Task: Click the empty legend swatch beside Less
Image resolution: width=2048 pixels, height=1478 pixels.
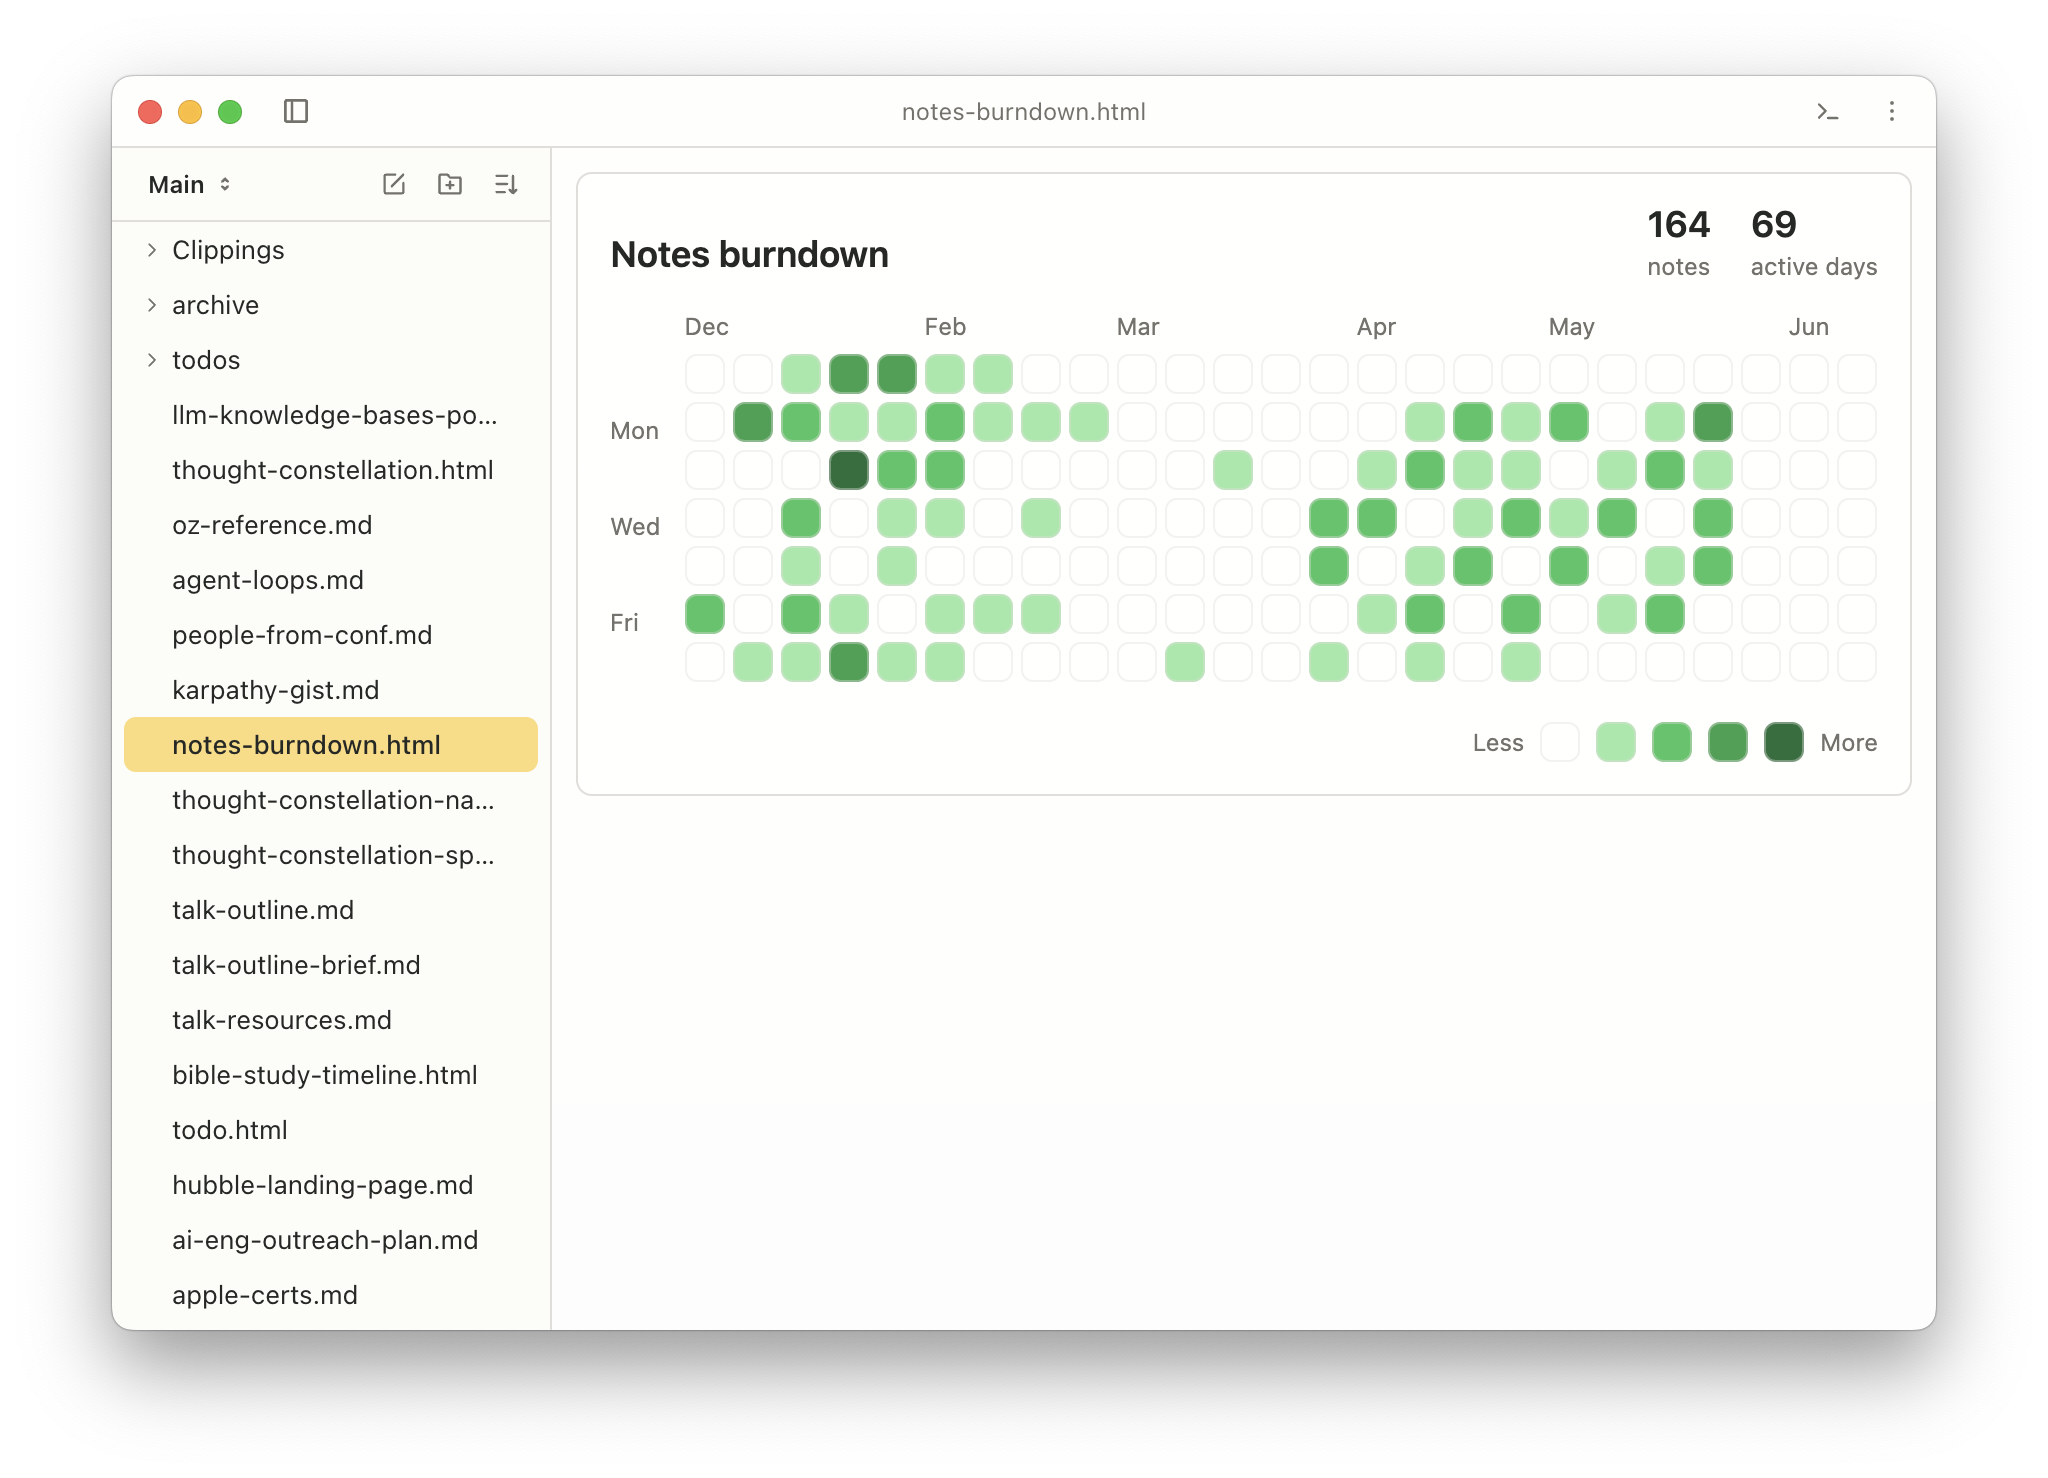Action: coord(1560,742)
